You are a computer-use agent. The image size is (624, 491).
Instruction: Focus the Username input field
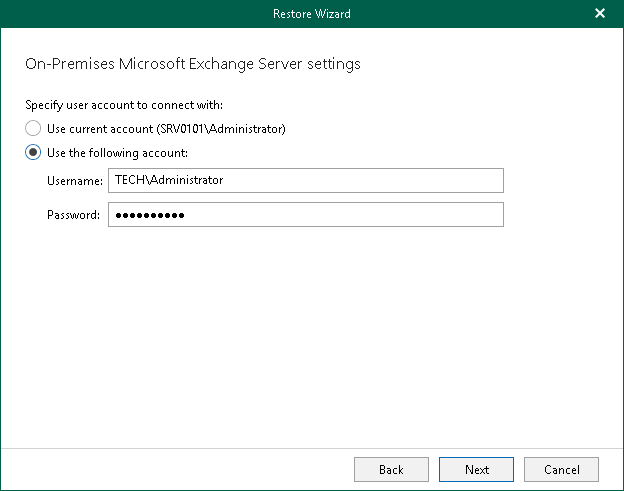(x=305, y=180)
